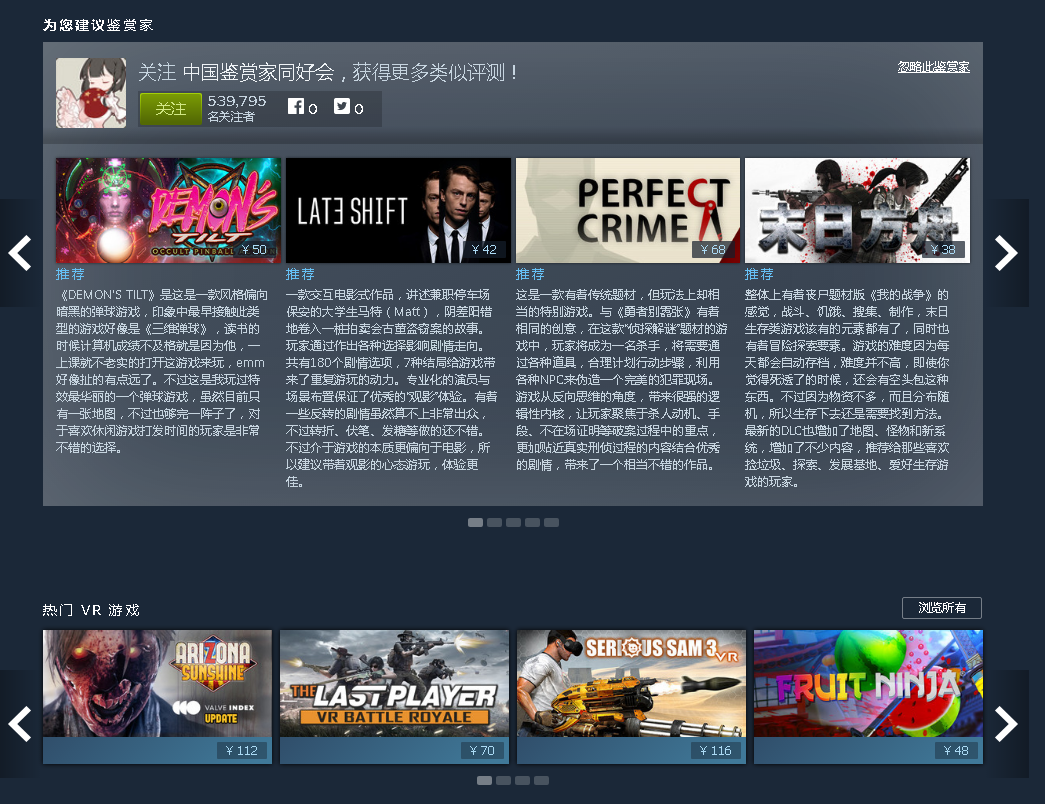Click the green 关注 follow button
Viewport: 1045px width, 804px height.
169,108
